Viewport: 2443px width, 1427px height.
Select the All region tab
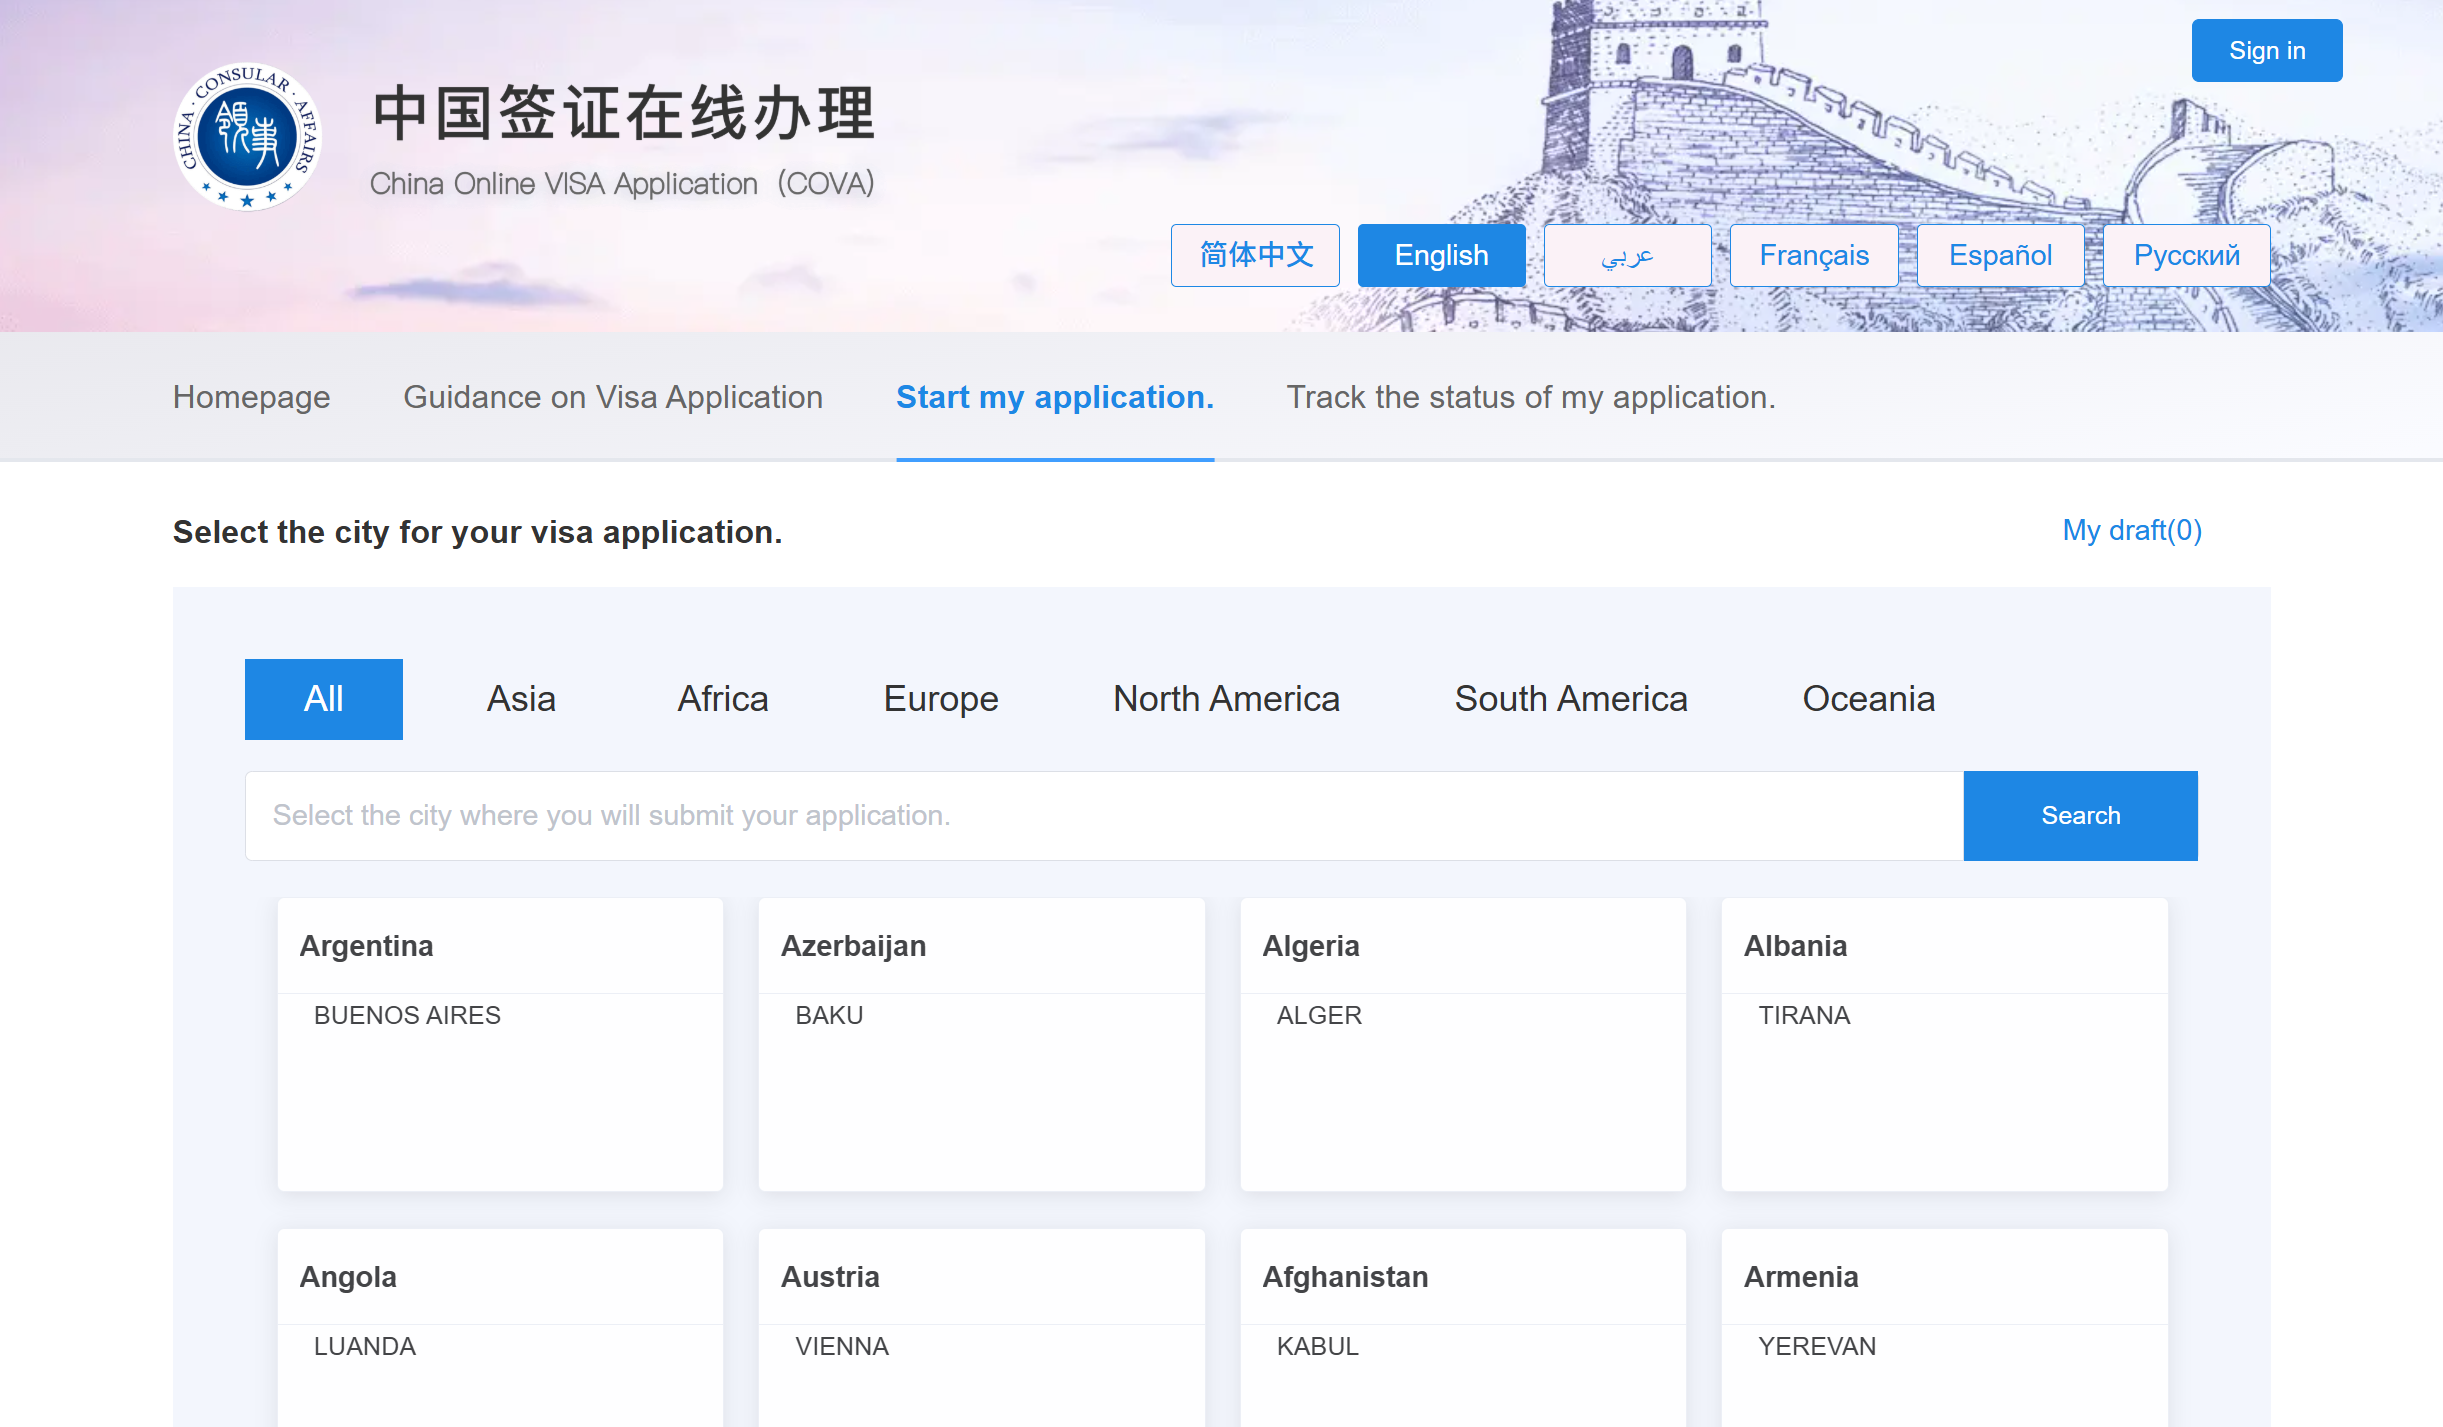point(324,699)
